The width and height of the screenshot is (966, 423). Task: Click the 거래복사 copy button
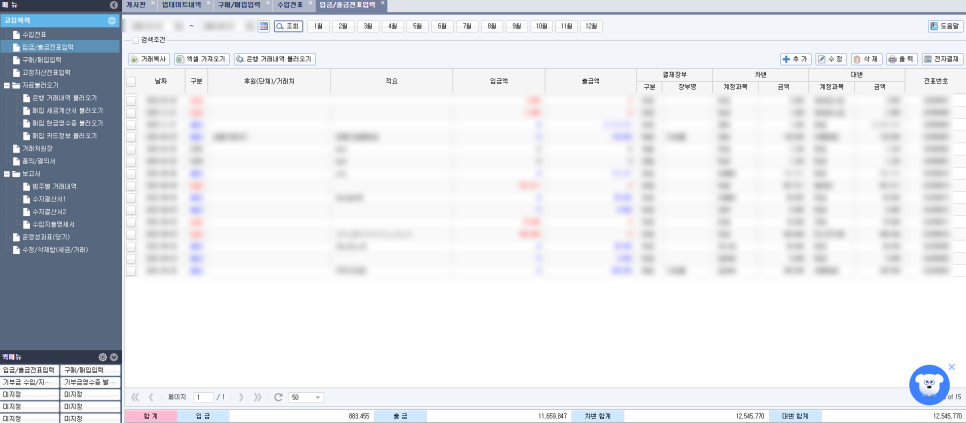click(x=148, y=60)
